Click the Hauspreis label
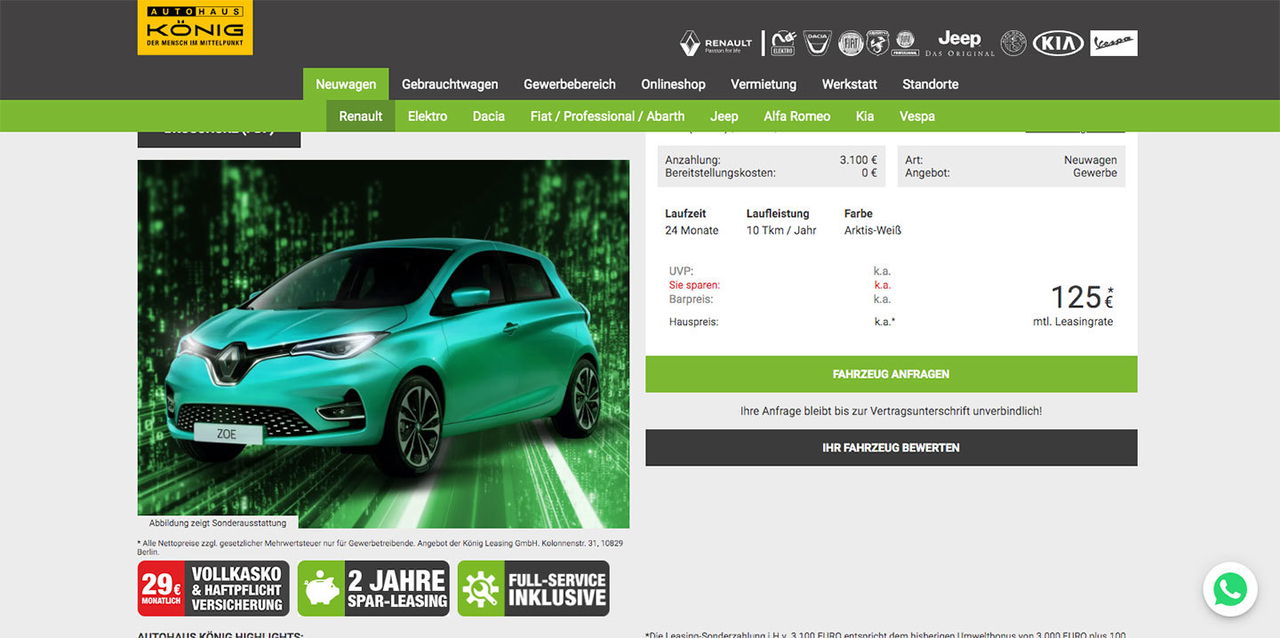 point(694,322)
